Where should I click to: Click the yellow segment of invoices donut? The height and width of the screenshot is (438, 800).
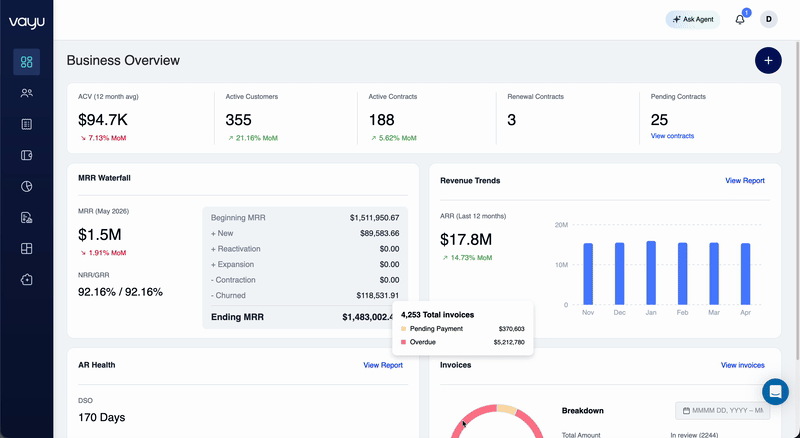click(507, 409)
